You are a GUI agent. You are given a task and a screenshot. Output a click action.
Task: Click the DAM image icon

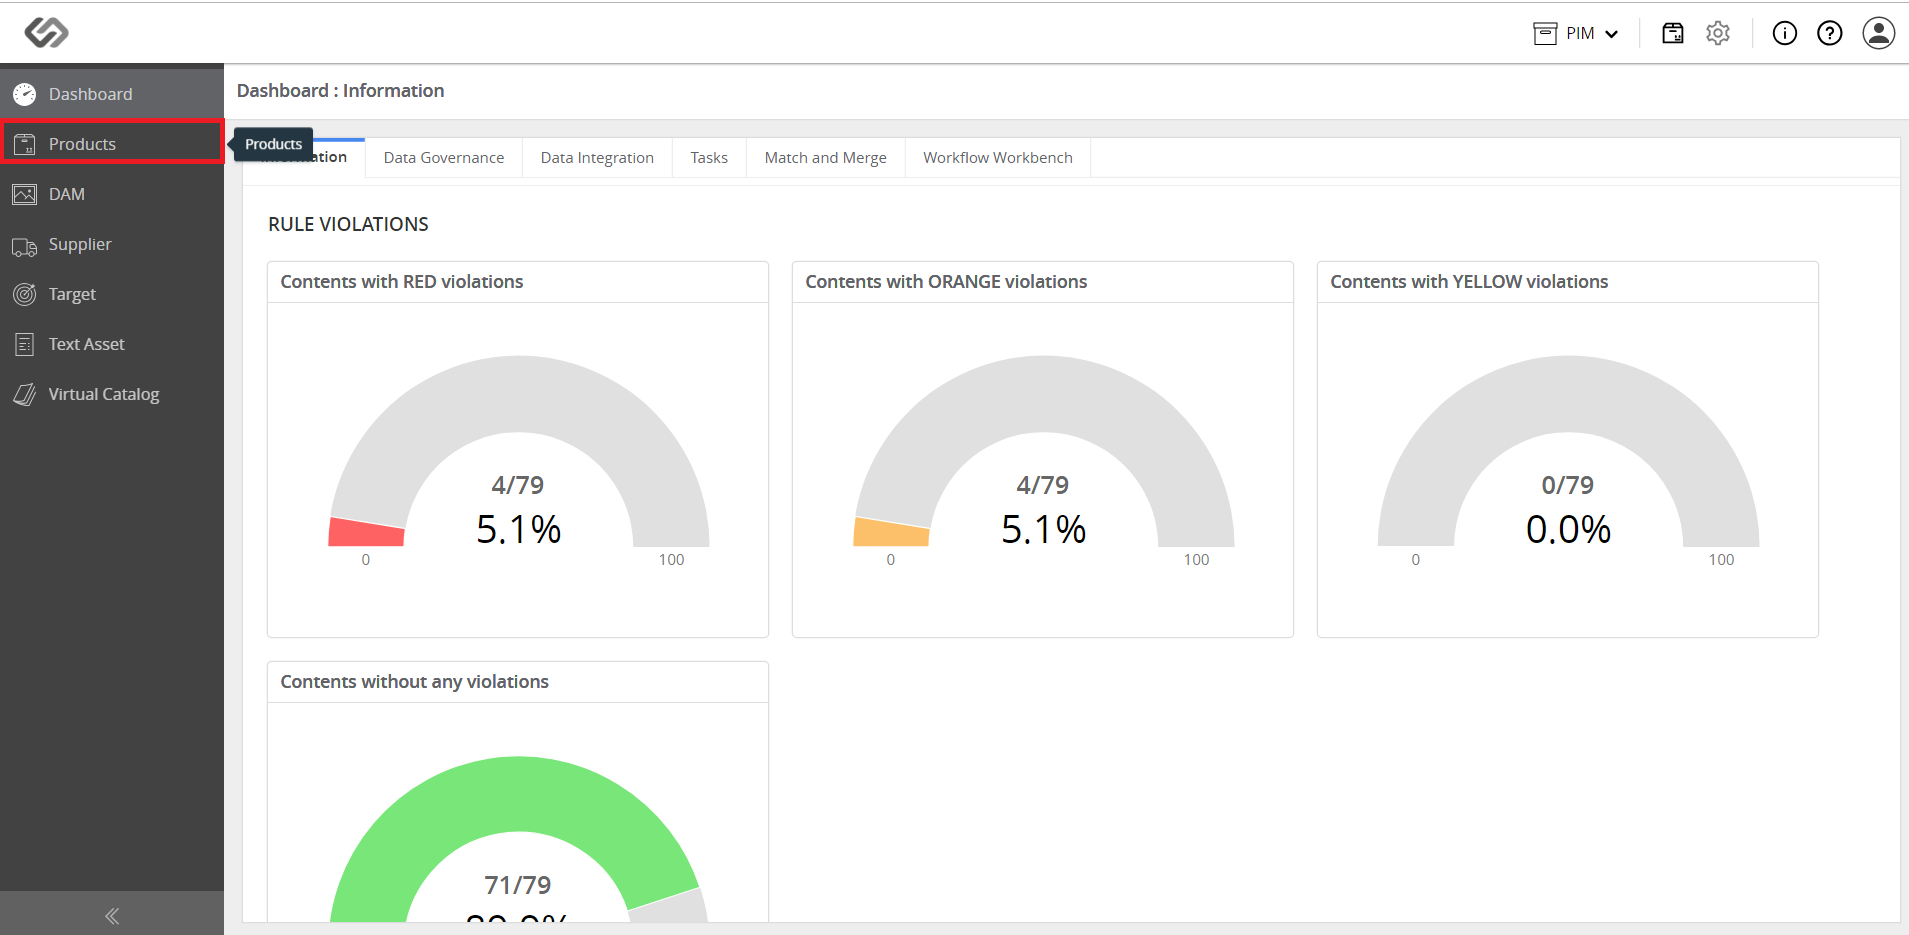25,194
